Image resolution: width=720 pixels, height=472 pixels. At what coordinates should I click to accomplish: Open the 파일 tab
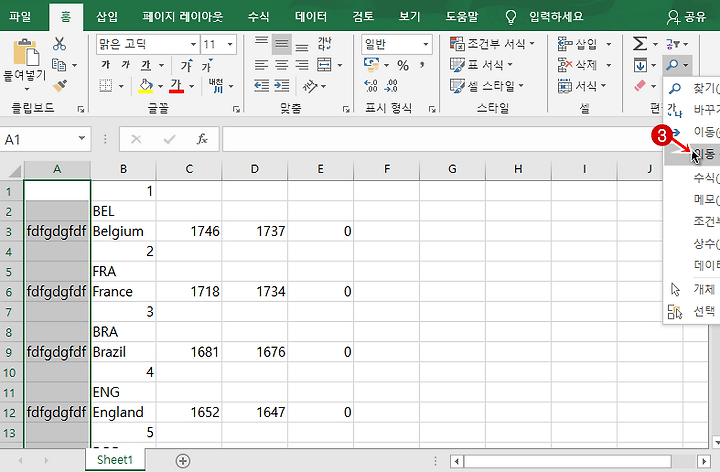point(20,17)
